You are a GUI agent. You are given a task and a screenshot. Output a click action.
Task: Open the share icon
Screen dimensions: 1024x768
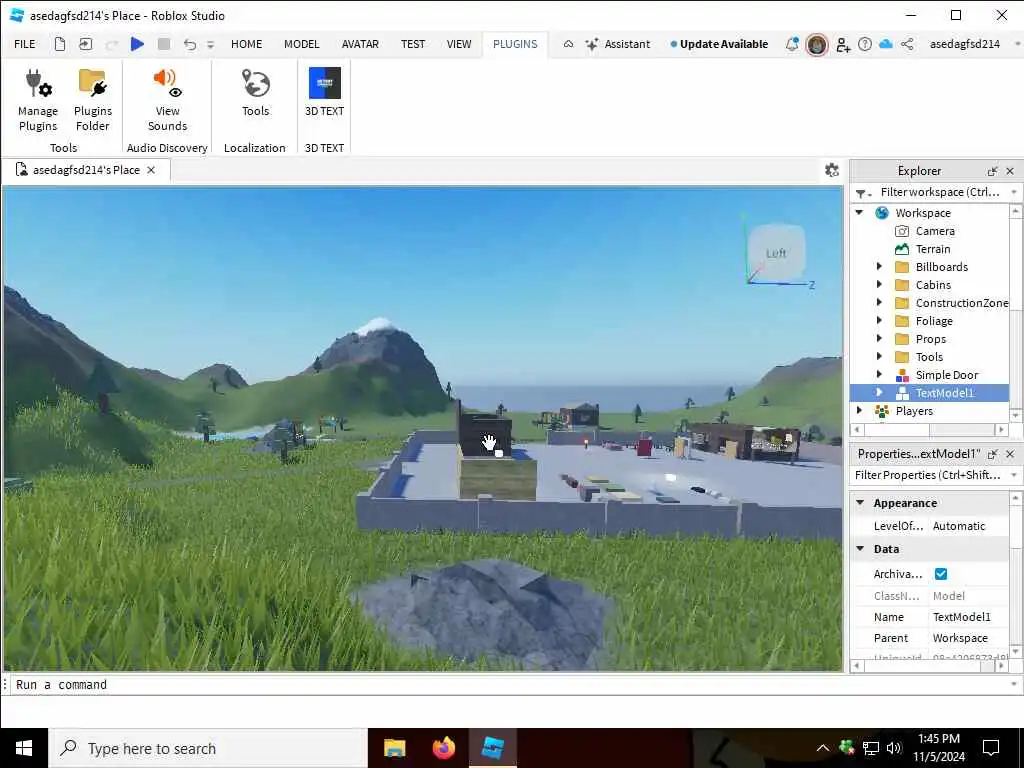(x=907, y=44)
